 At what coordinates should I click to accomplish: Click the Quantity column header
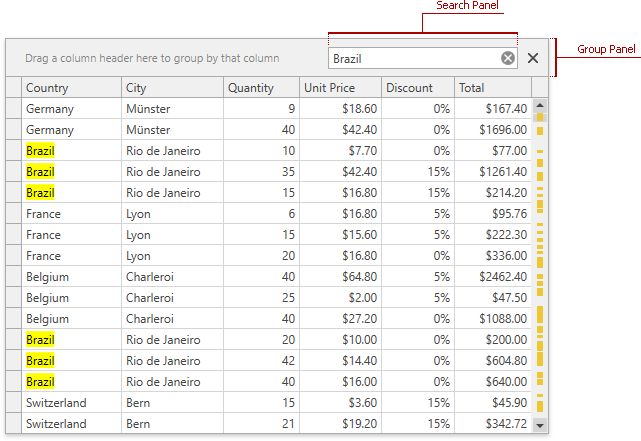click(260, 88)
